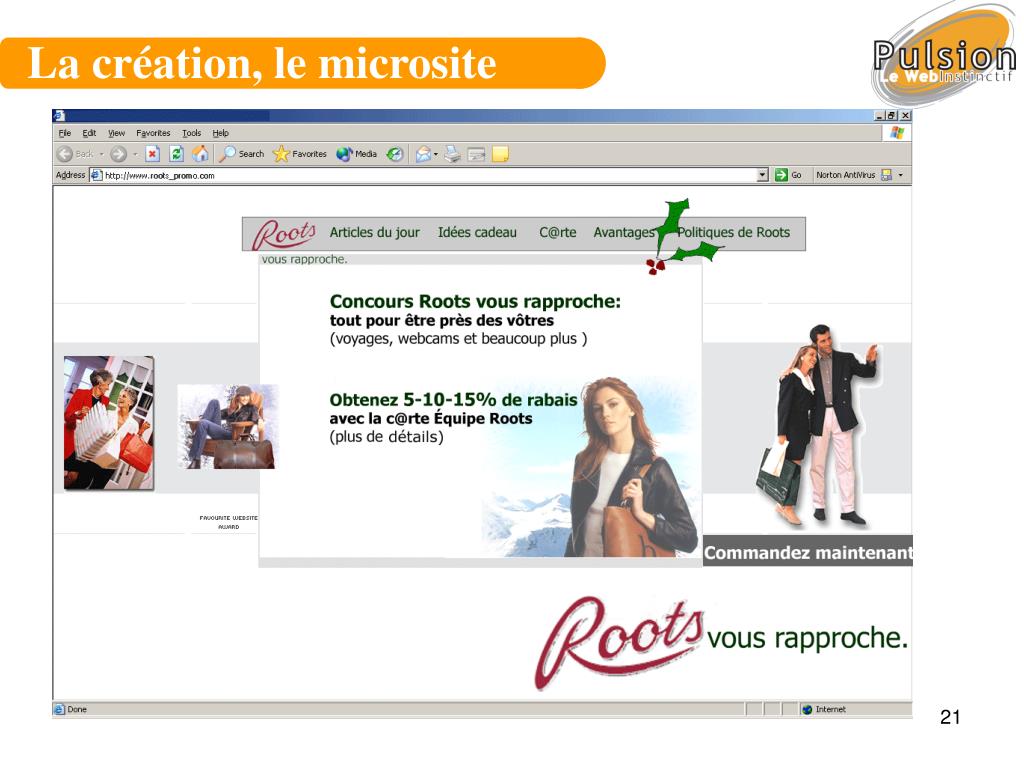Click the Concours Roots vous rapproche heading
The height and width of the screenshot is (768, 1024).
coord(475,301)
